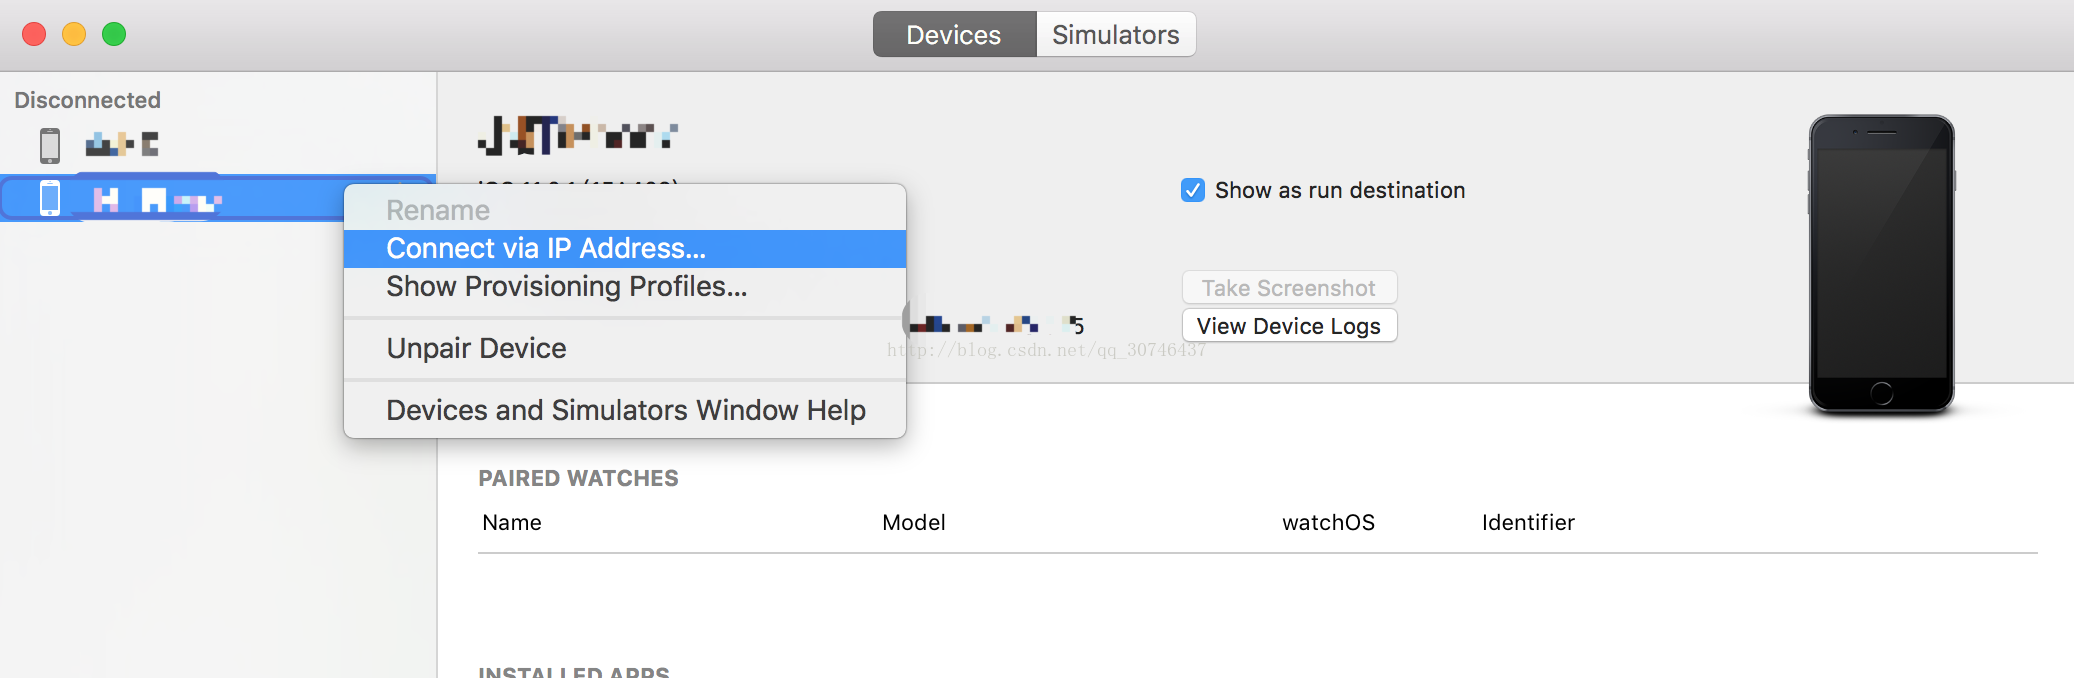Image resolution: width=2074 pixels, height=678 pixels.
Task: Click the Take Screenshot button
Action: [1289, 288]
